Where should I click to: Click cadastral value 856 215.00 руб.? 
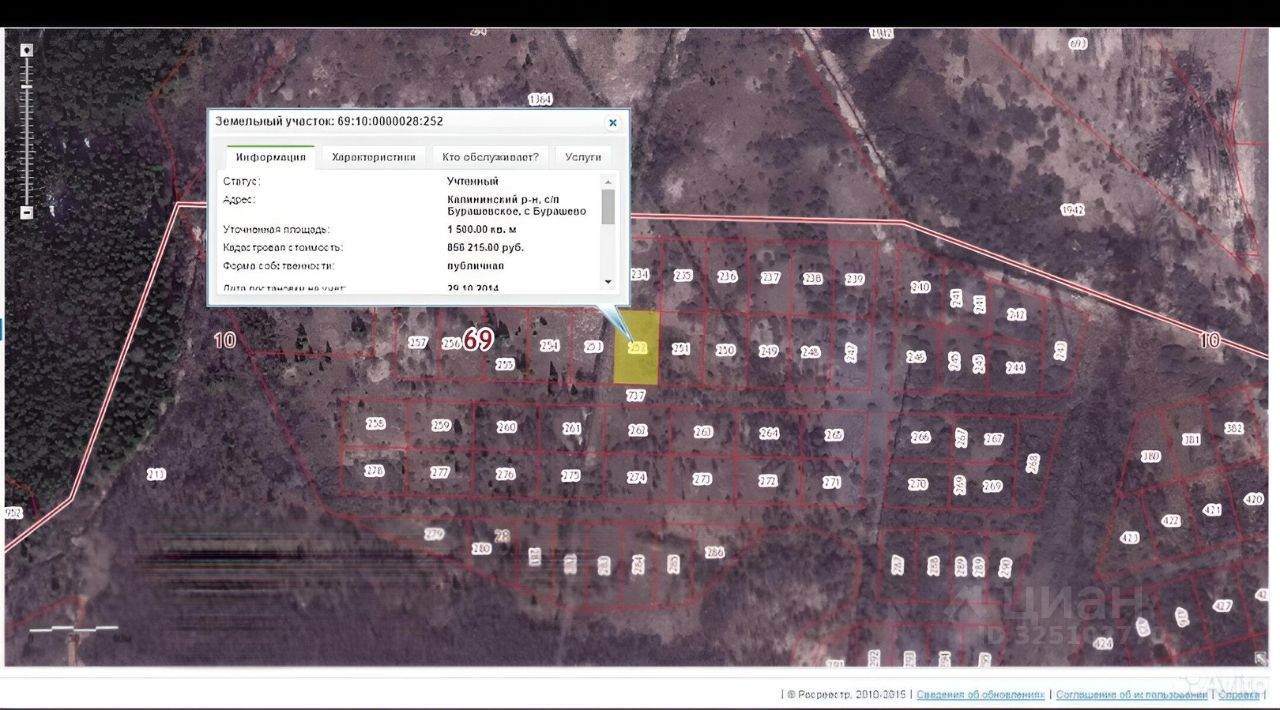[485, 247]
